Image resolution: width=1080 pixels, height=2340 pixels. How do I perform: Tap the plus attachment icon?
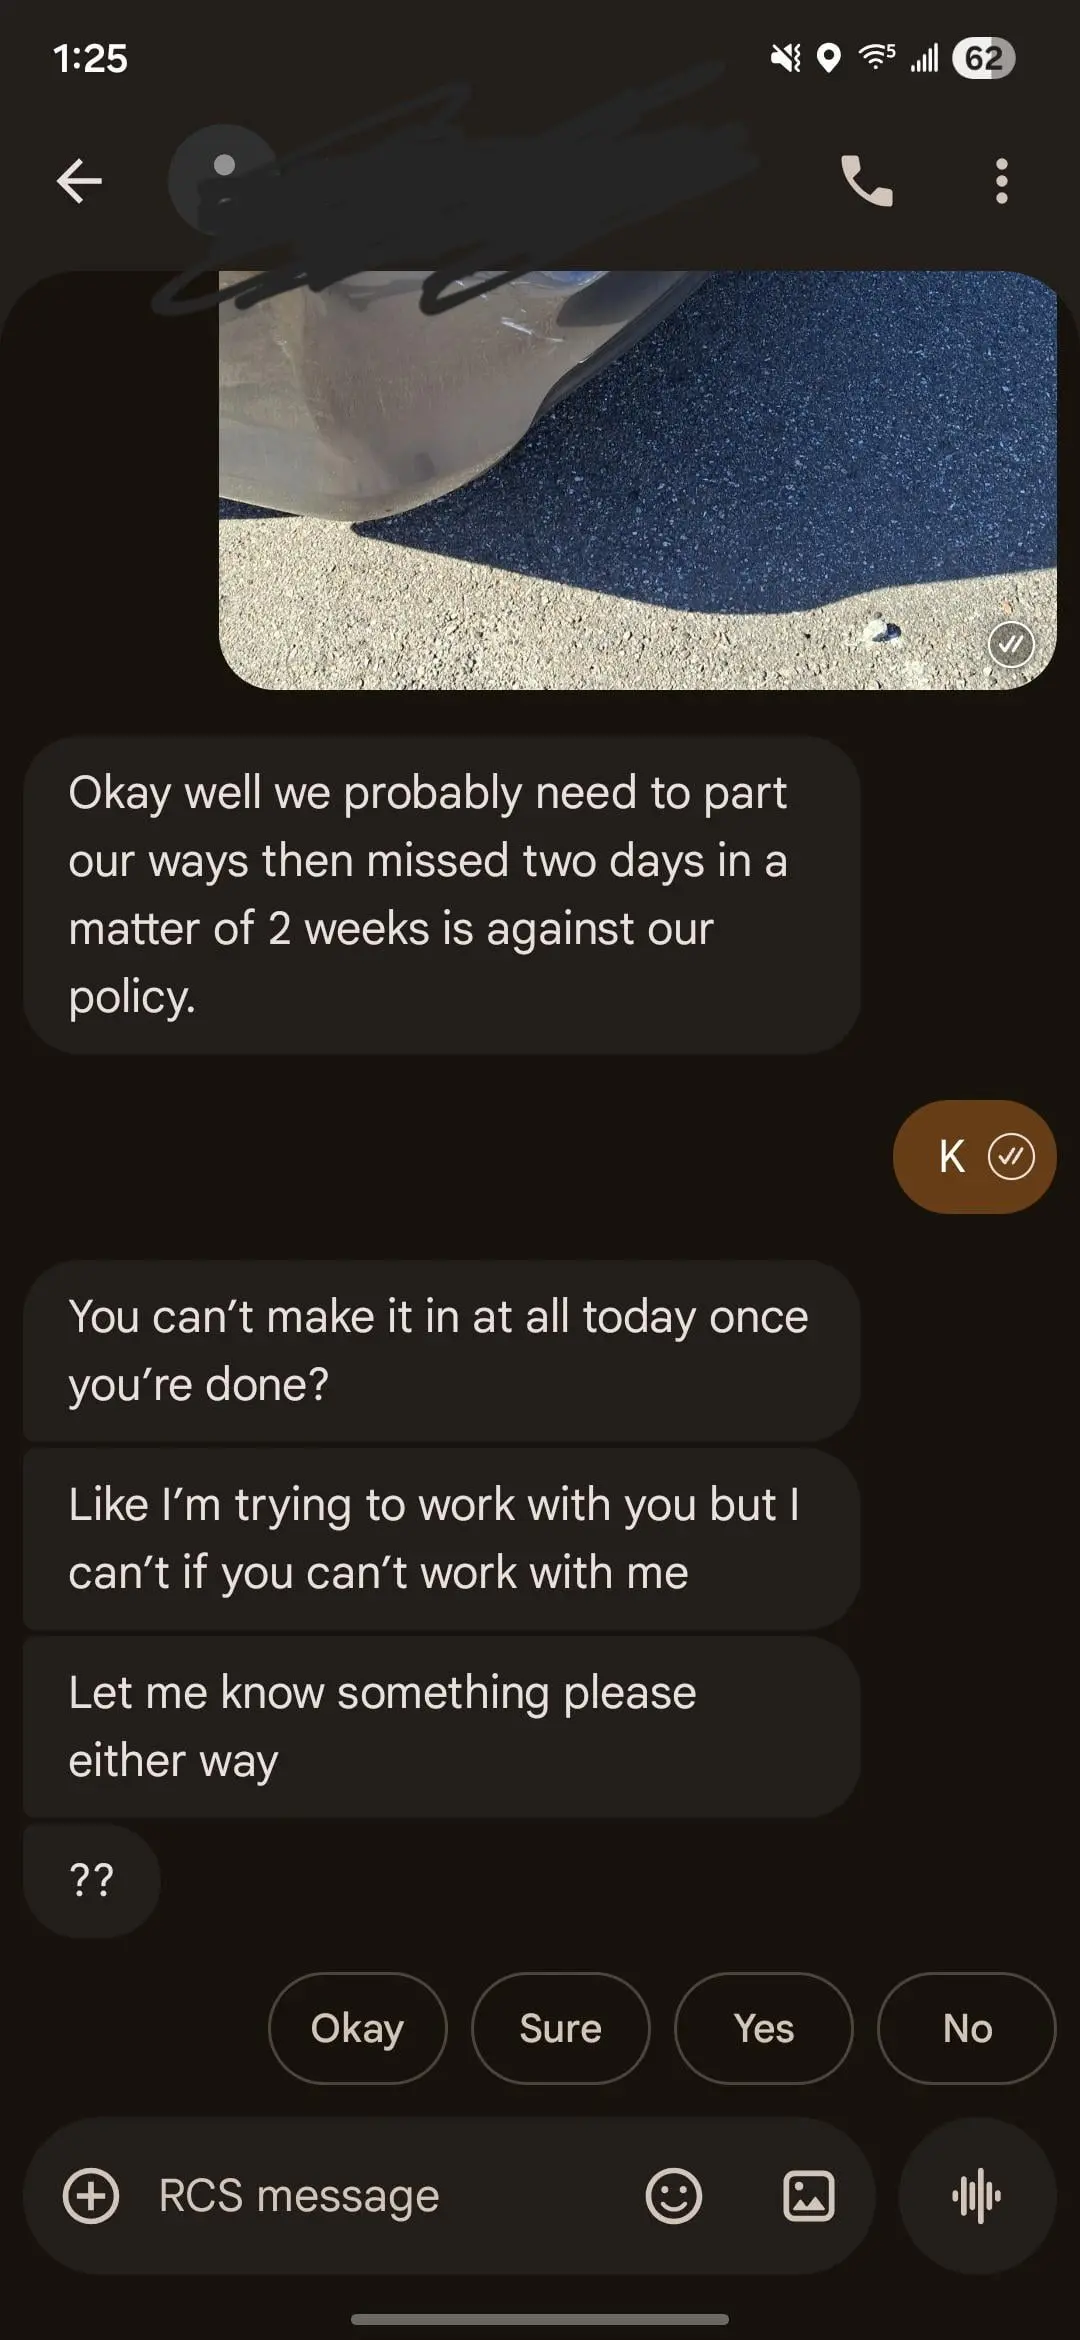91,2197
